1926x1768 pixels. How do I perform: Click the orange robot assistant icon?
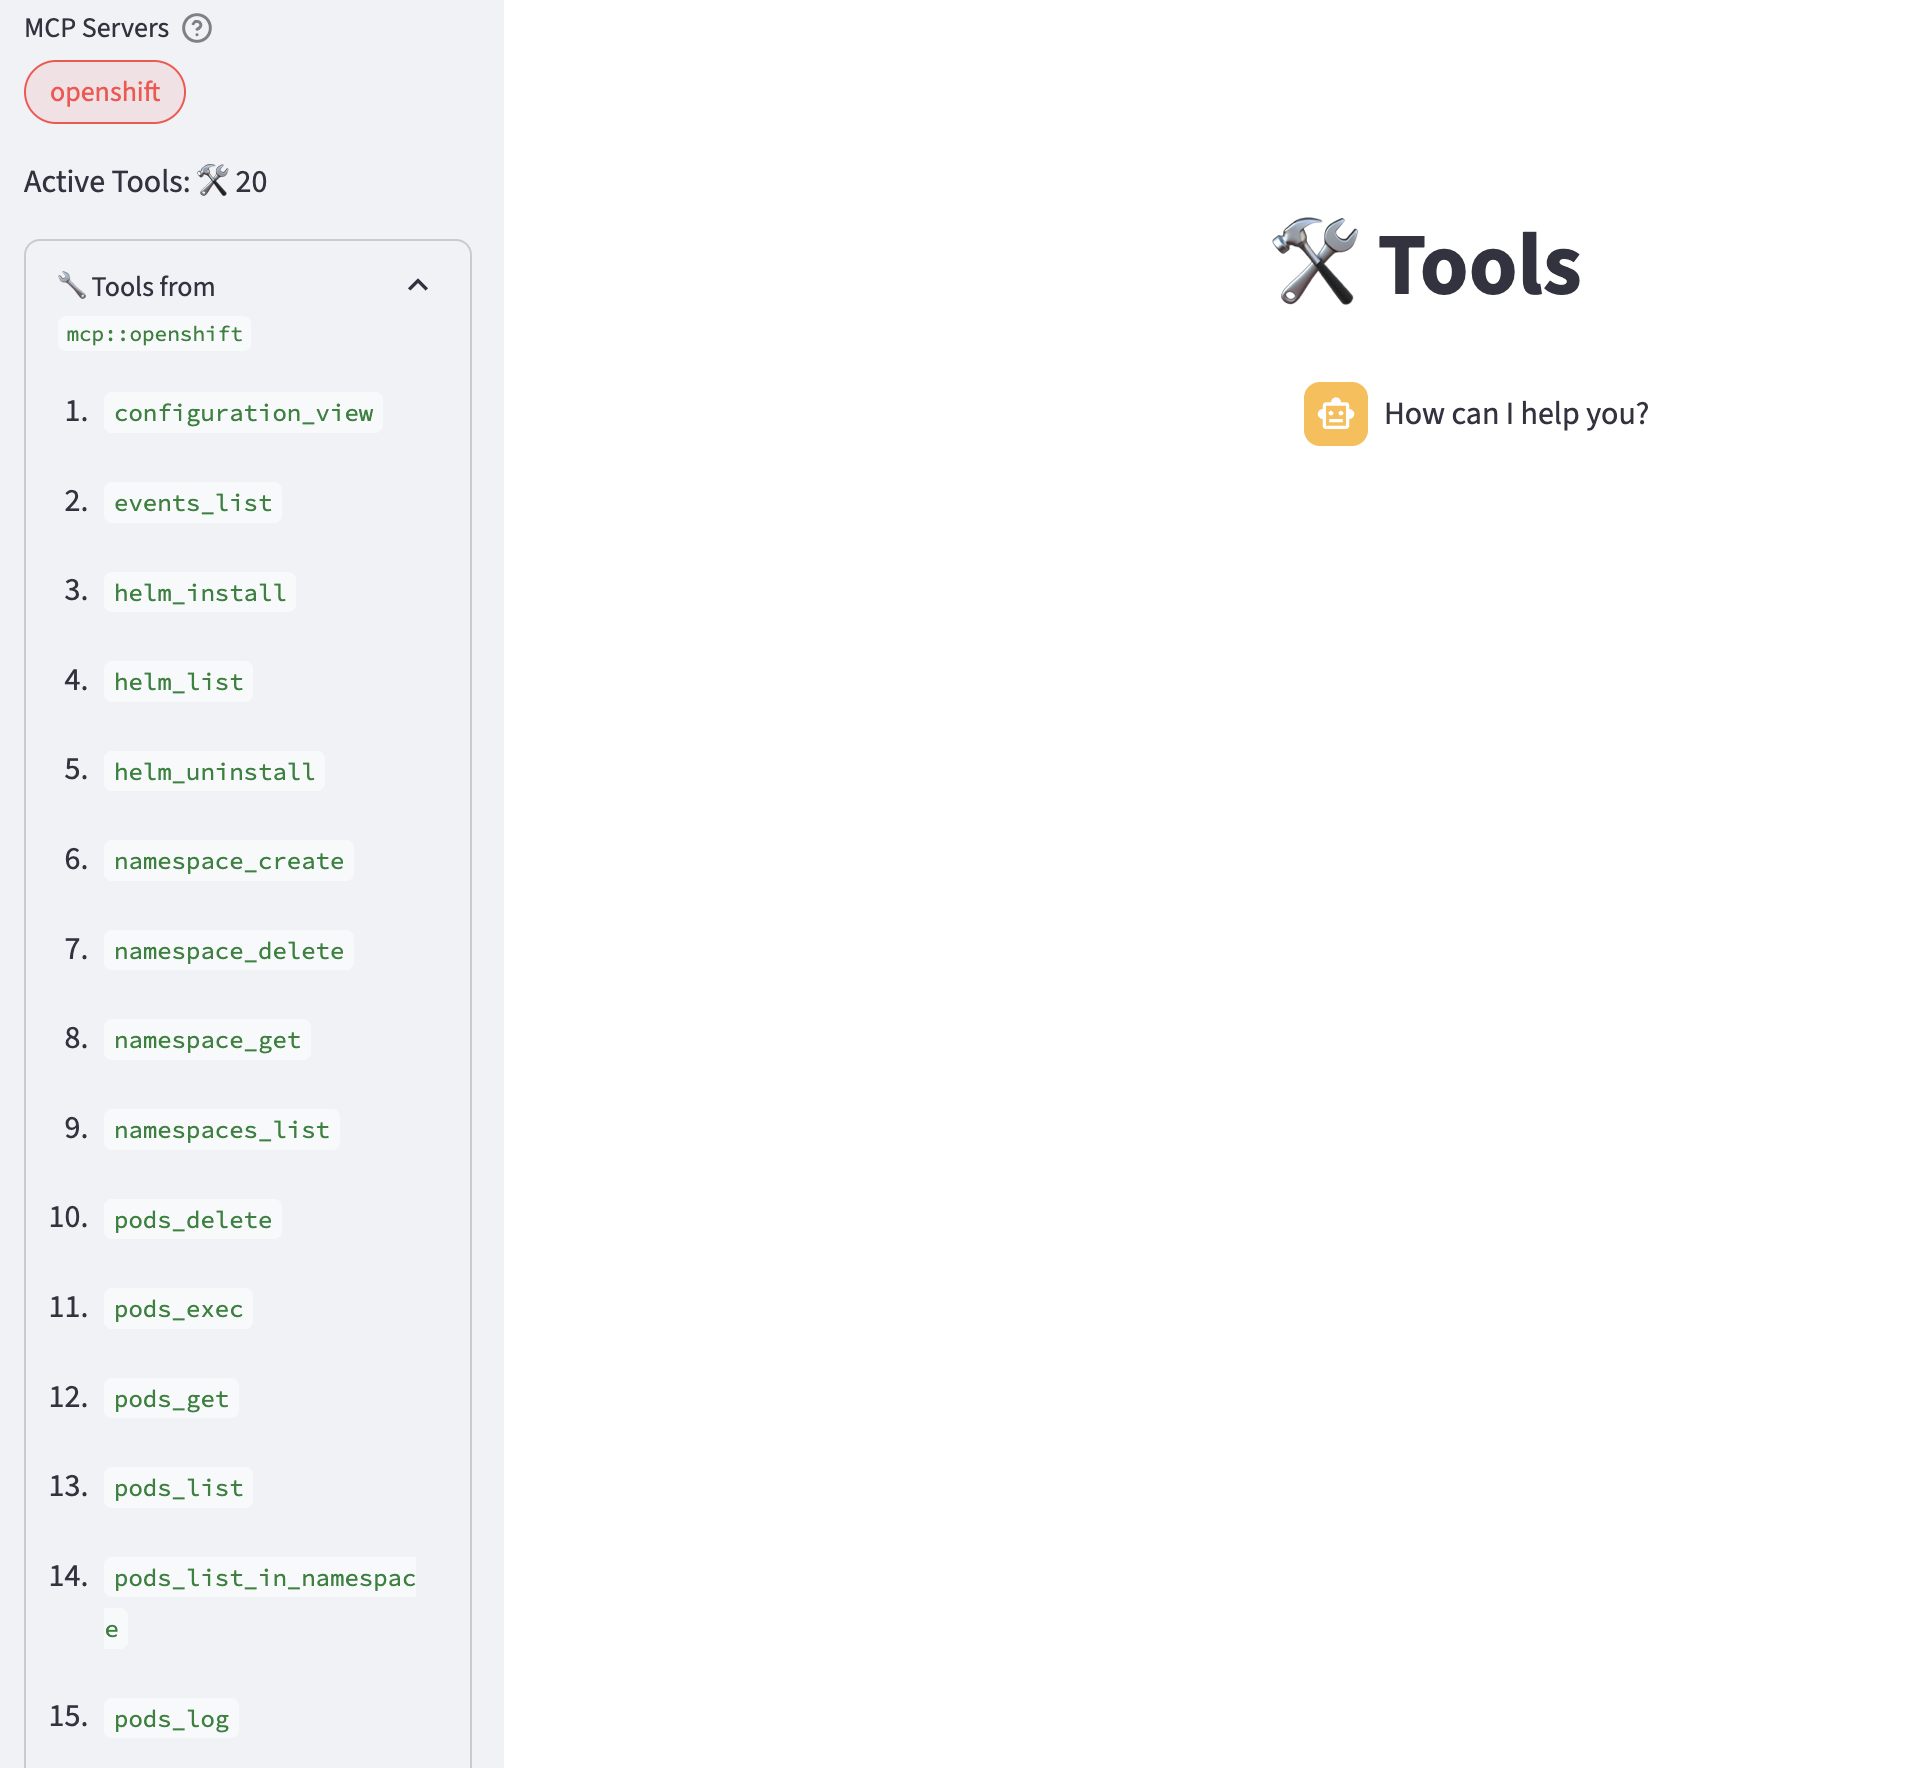[1334, 413]
